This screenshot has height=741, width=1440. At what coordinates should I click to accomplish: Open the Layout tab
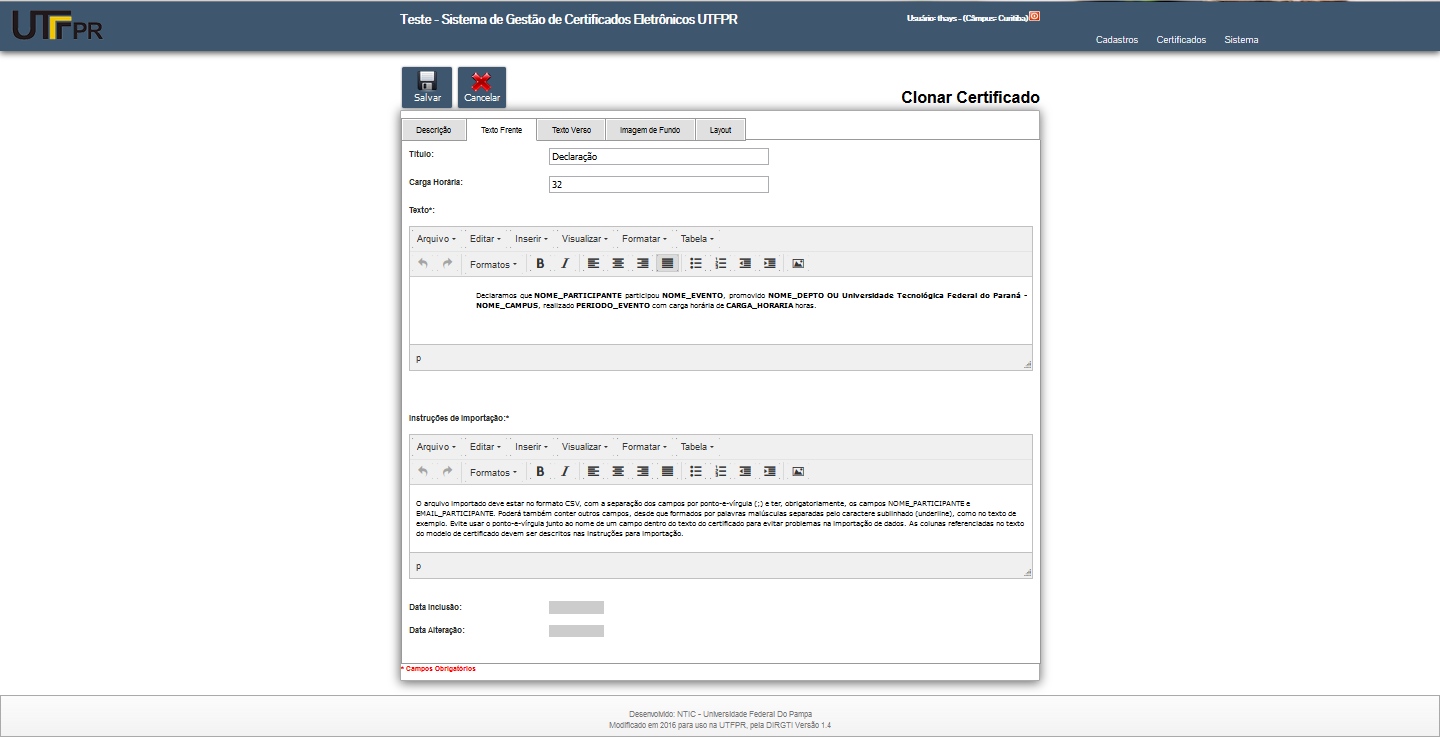click(720, 130)
